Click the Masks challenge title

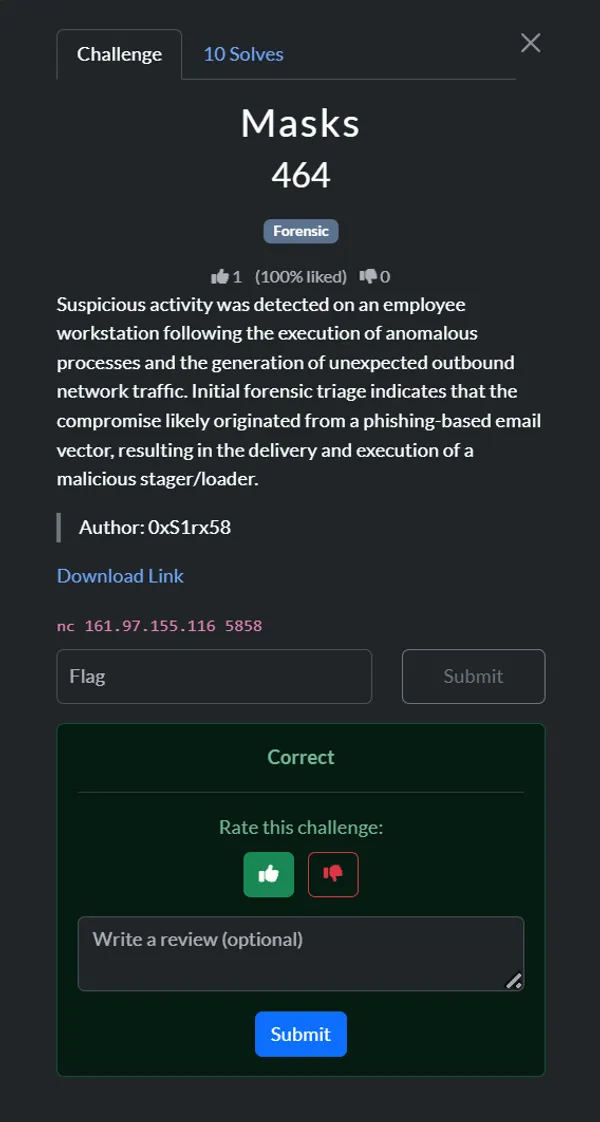pyautogui.click(x=300, y=123)
